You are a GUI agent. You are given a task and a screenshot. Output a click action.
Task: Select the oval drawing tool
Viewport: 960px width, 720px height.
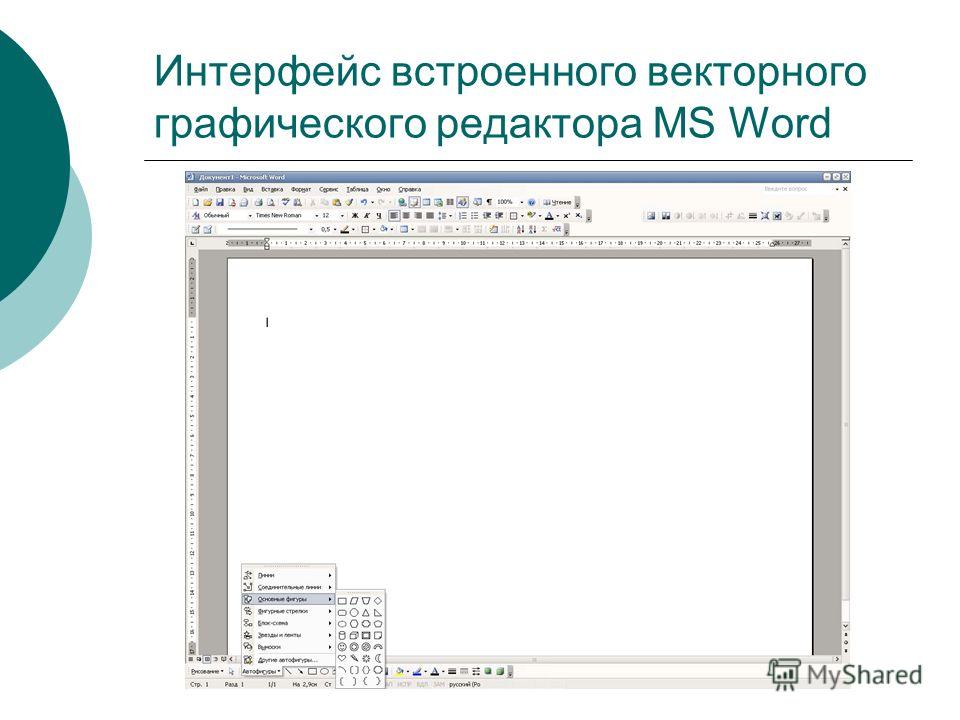324,672
